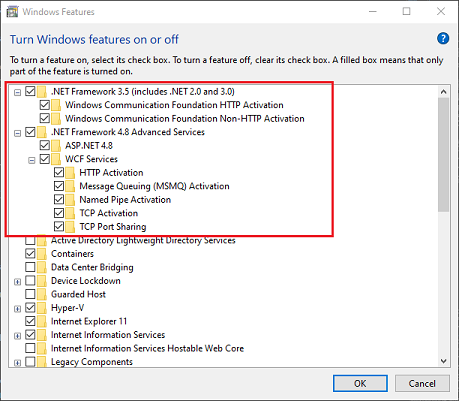Click folder icon beside WCF Services
The width and height of the screenshot is (459, 401).
[56, 159]
